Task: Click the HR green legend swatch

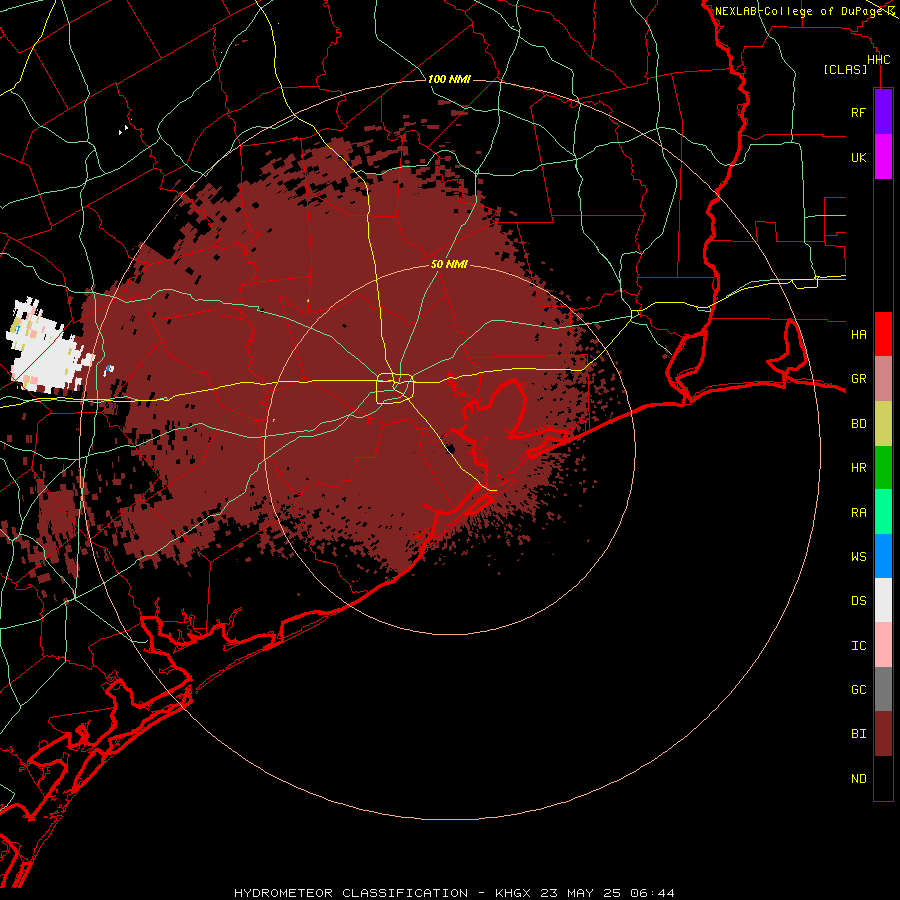Action: [883, 468]
